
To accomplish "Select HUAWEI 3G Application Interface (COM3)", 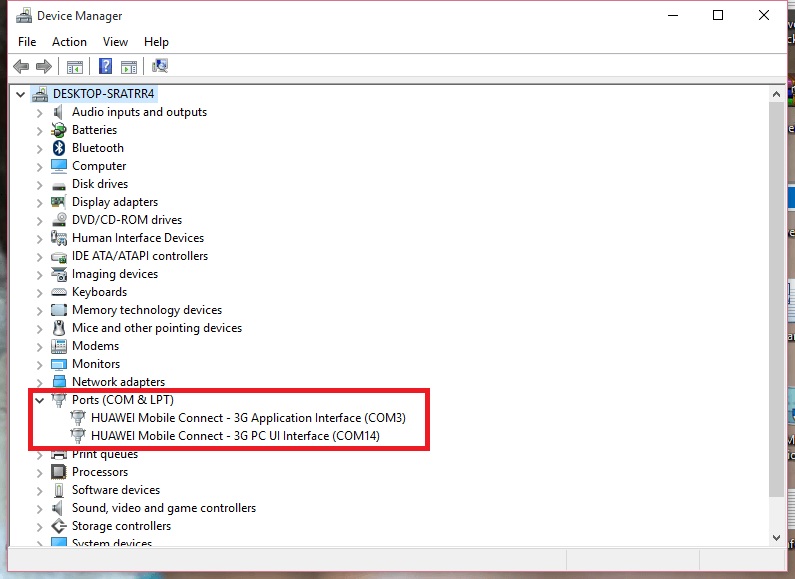I will pos(247,418).
